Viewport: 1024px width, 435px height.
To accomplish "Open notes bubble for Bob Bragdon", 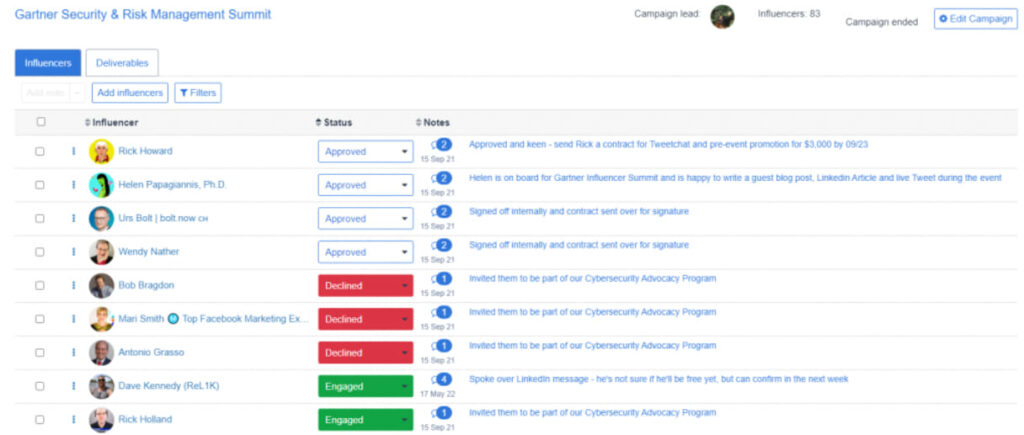I will point(441,279).
